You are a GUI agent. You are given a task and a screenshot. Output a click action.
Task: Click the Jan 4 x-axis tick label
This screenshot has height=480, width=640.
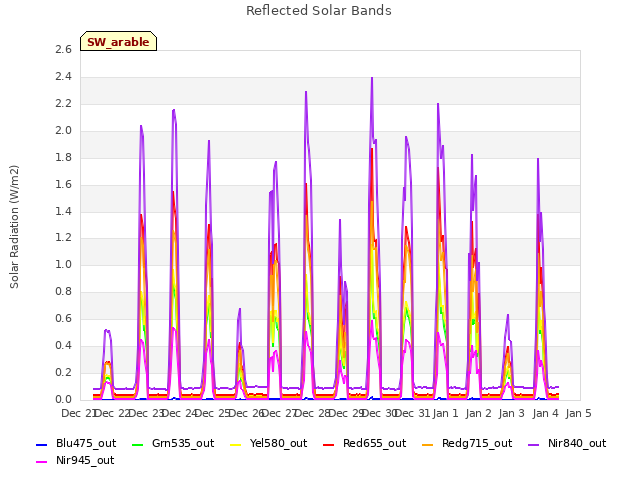tap(545, 413)
